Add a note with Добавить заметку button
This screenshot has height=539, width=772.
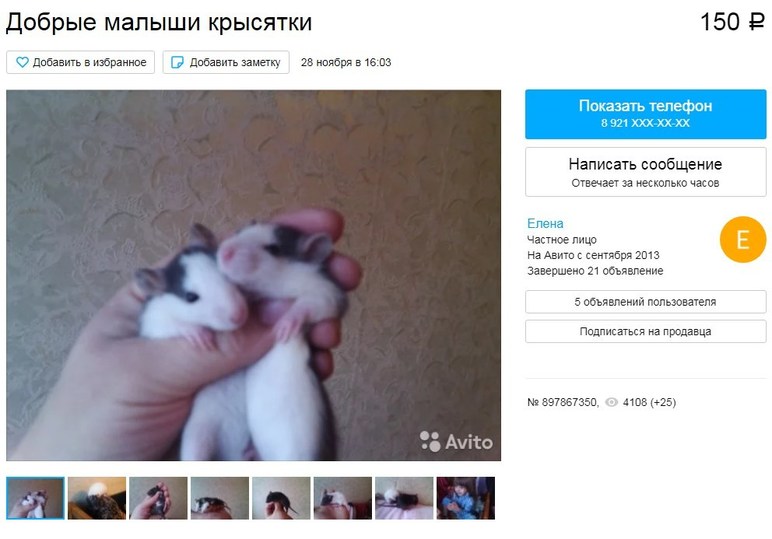226,62
